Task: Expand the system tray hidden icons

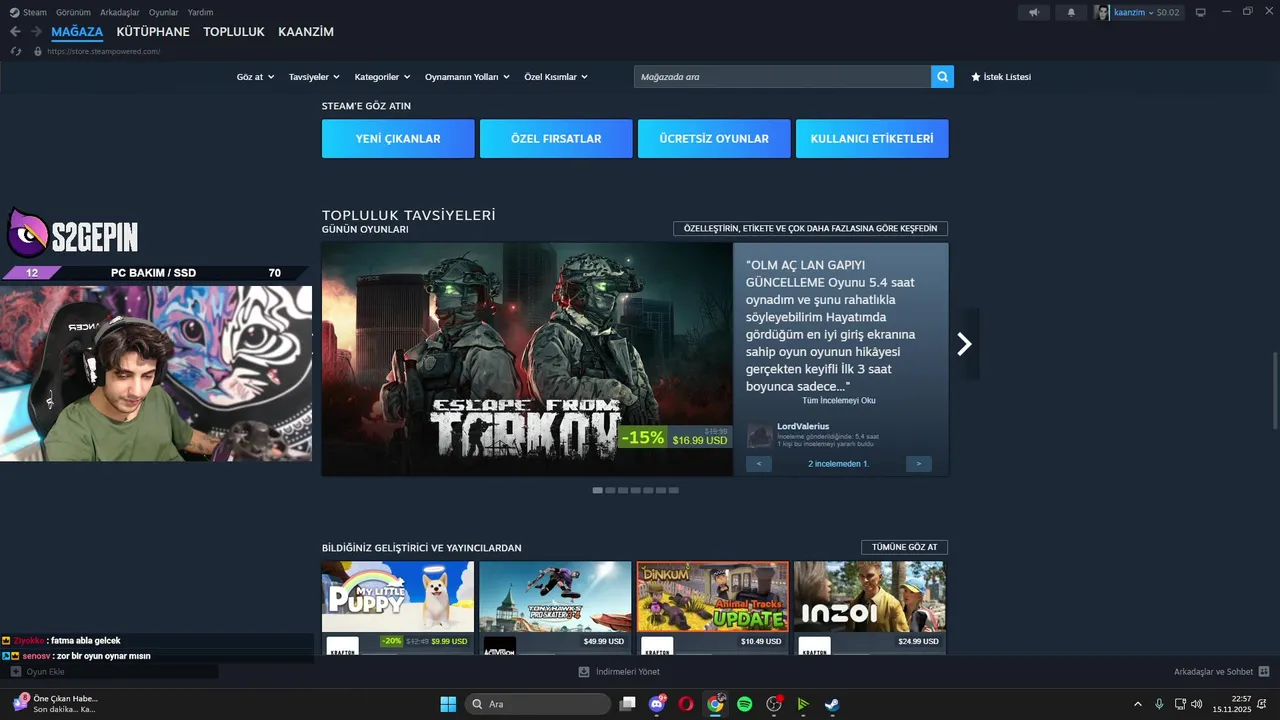Action: [1137, 704]
